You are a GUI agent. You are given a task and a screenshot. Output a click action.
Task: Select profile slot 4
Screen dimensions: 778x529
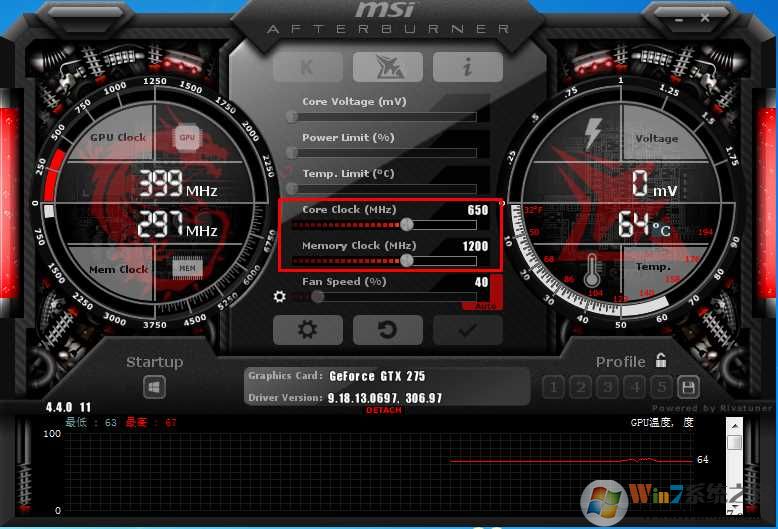634,387
